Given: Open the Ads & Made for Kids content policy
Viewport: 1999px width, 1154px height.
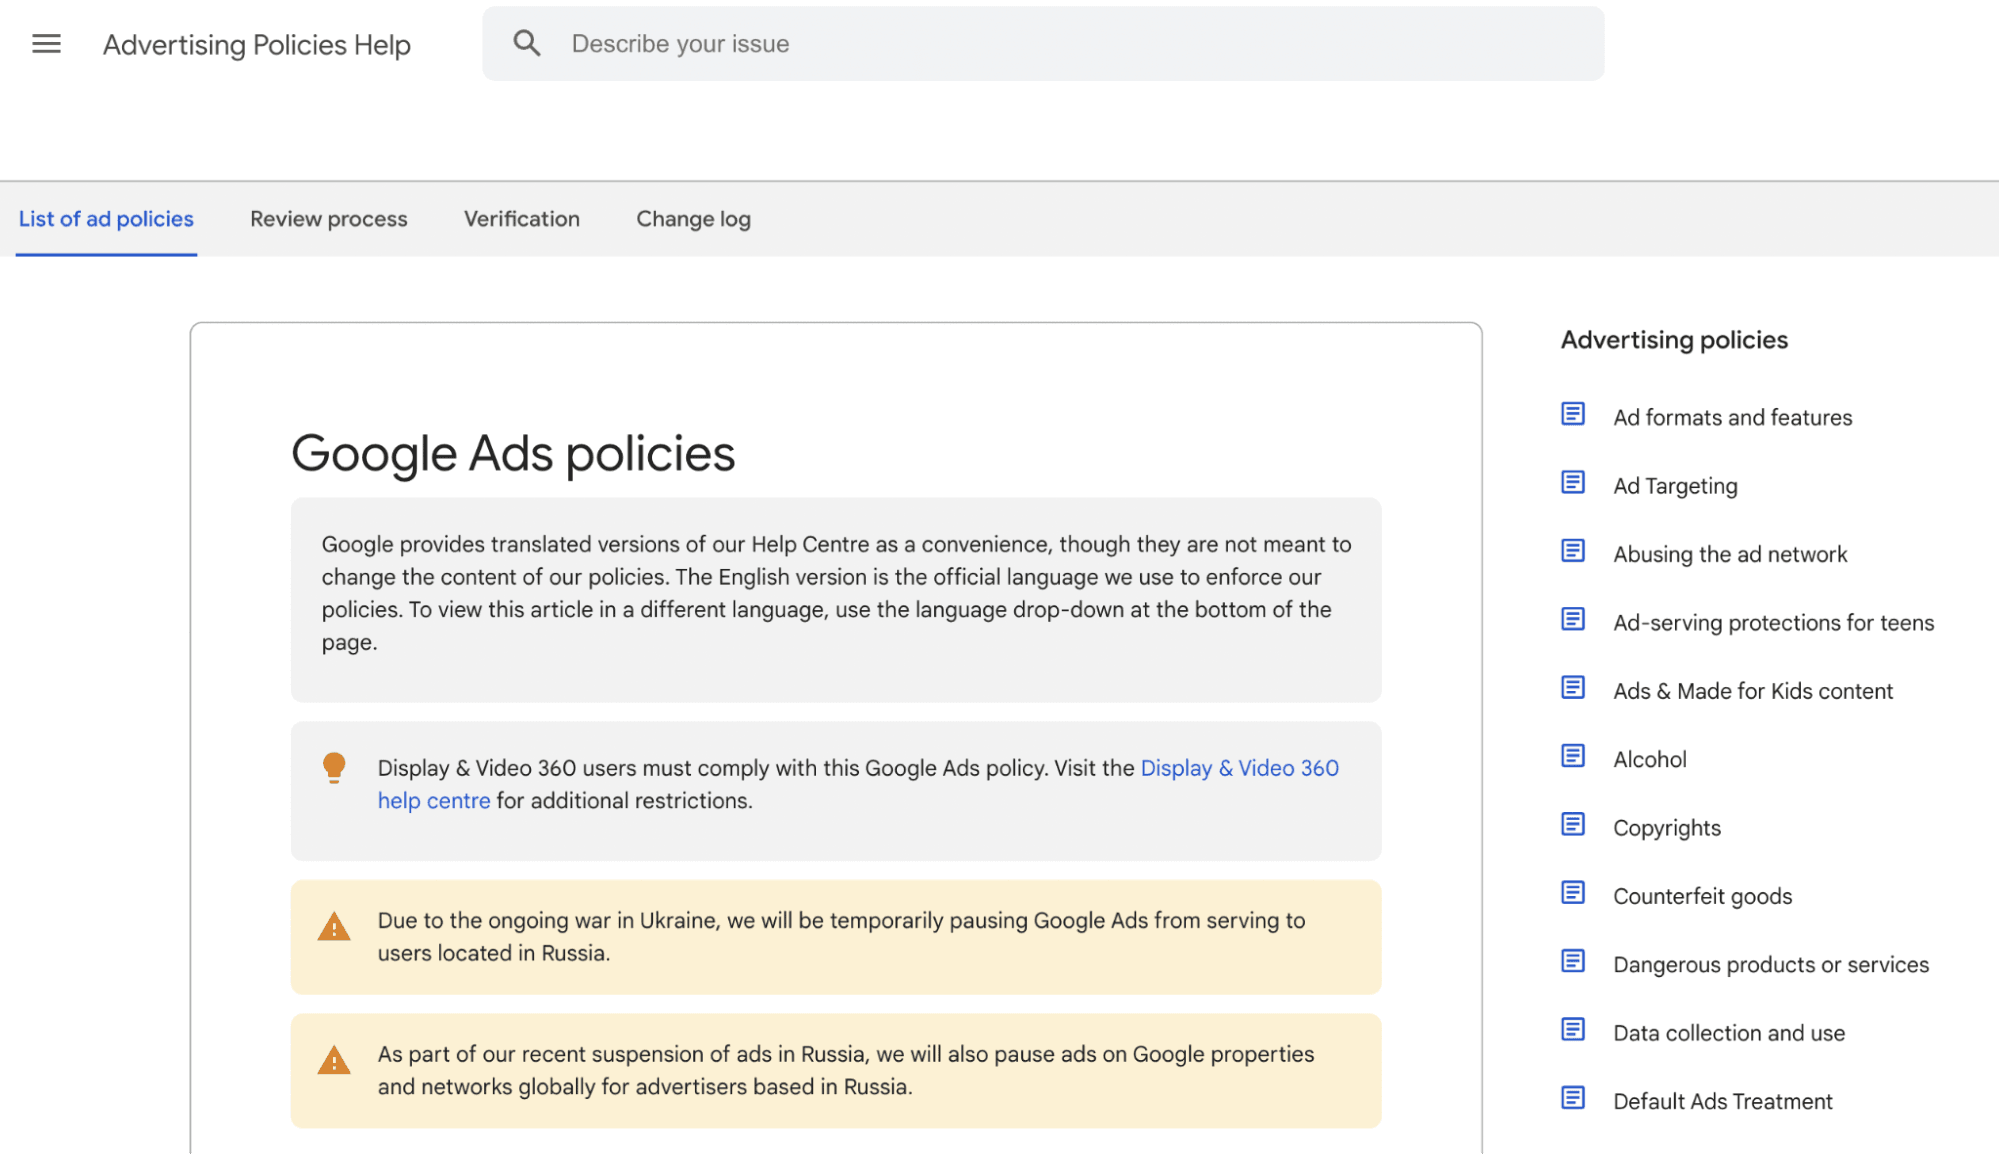Looking at the screenshot, I should coord(1751,690).
